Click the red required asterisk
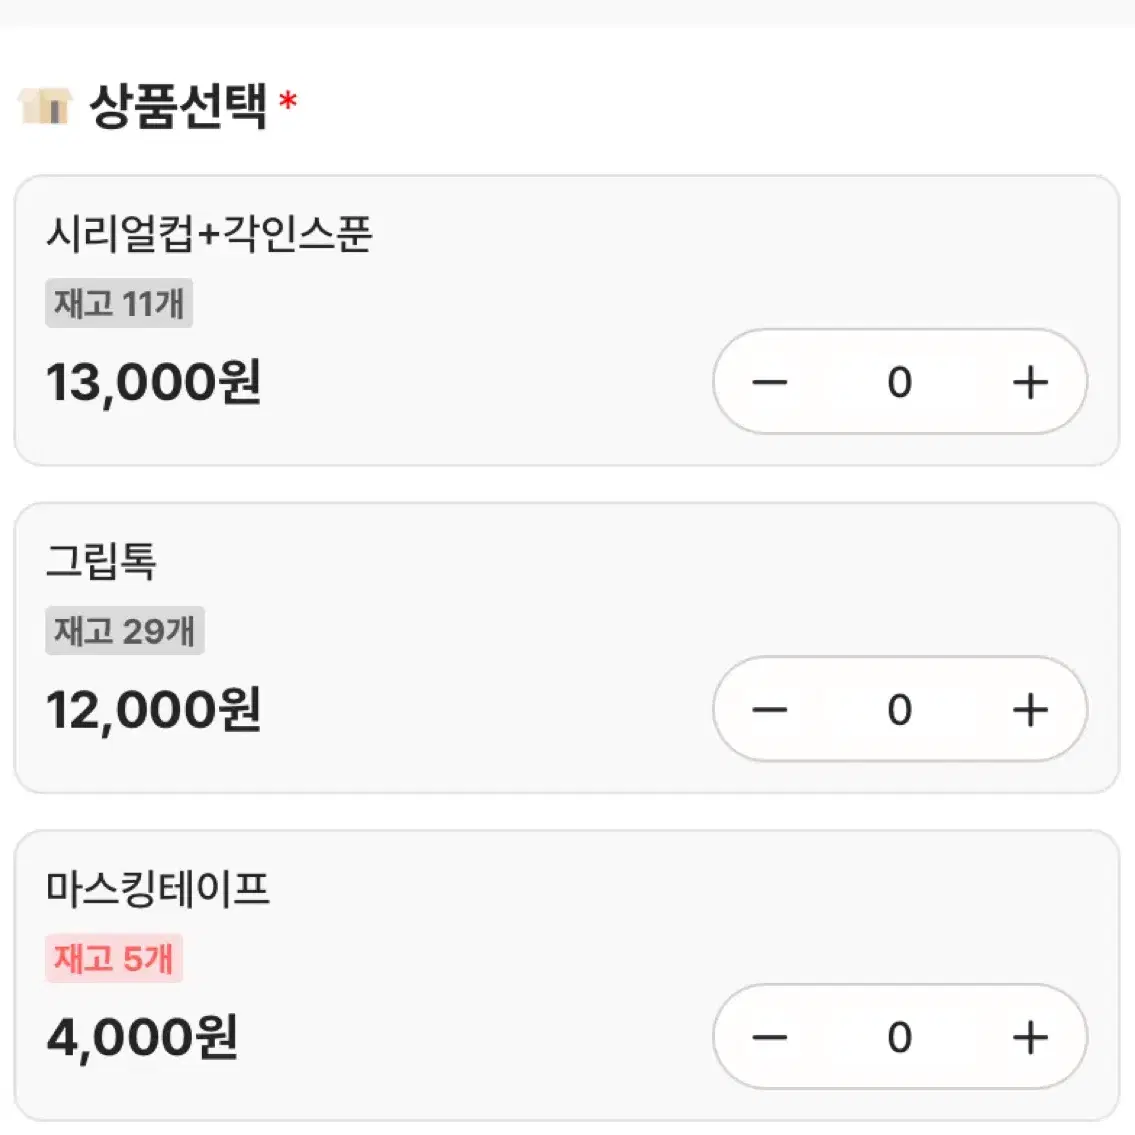The width and height of the screenshot is (1135, 1135). (x=288, y=100)
